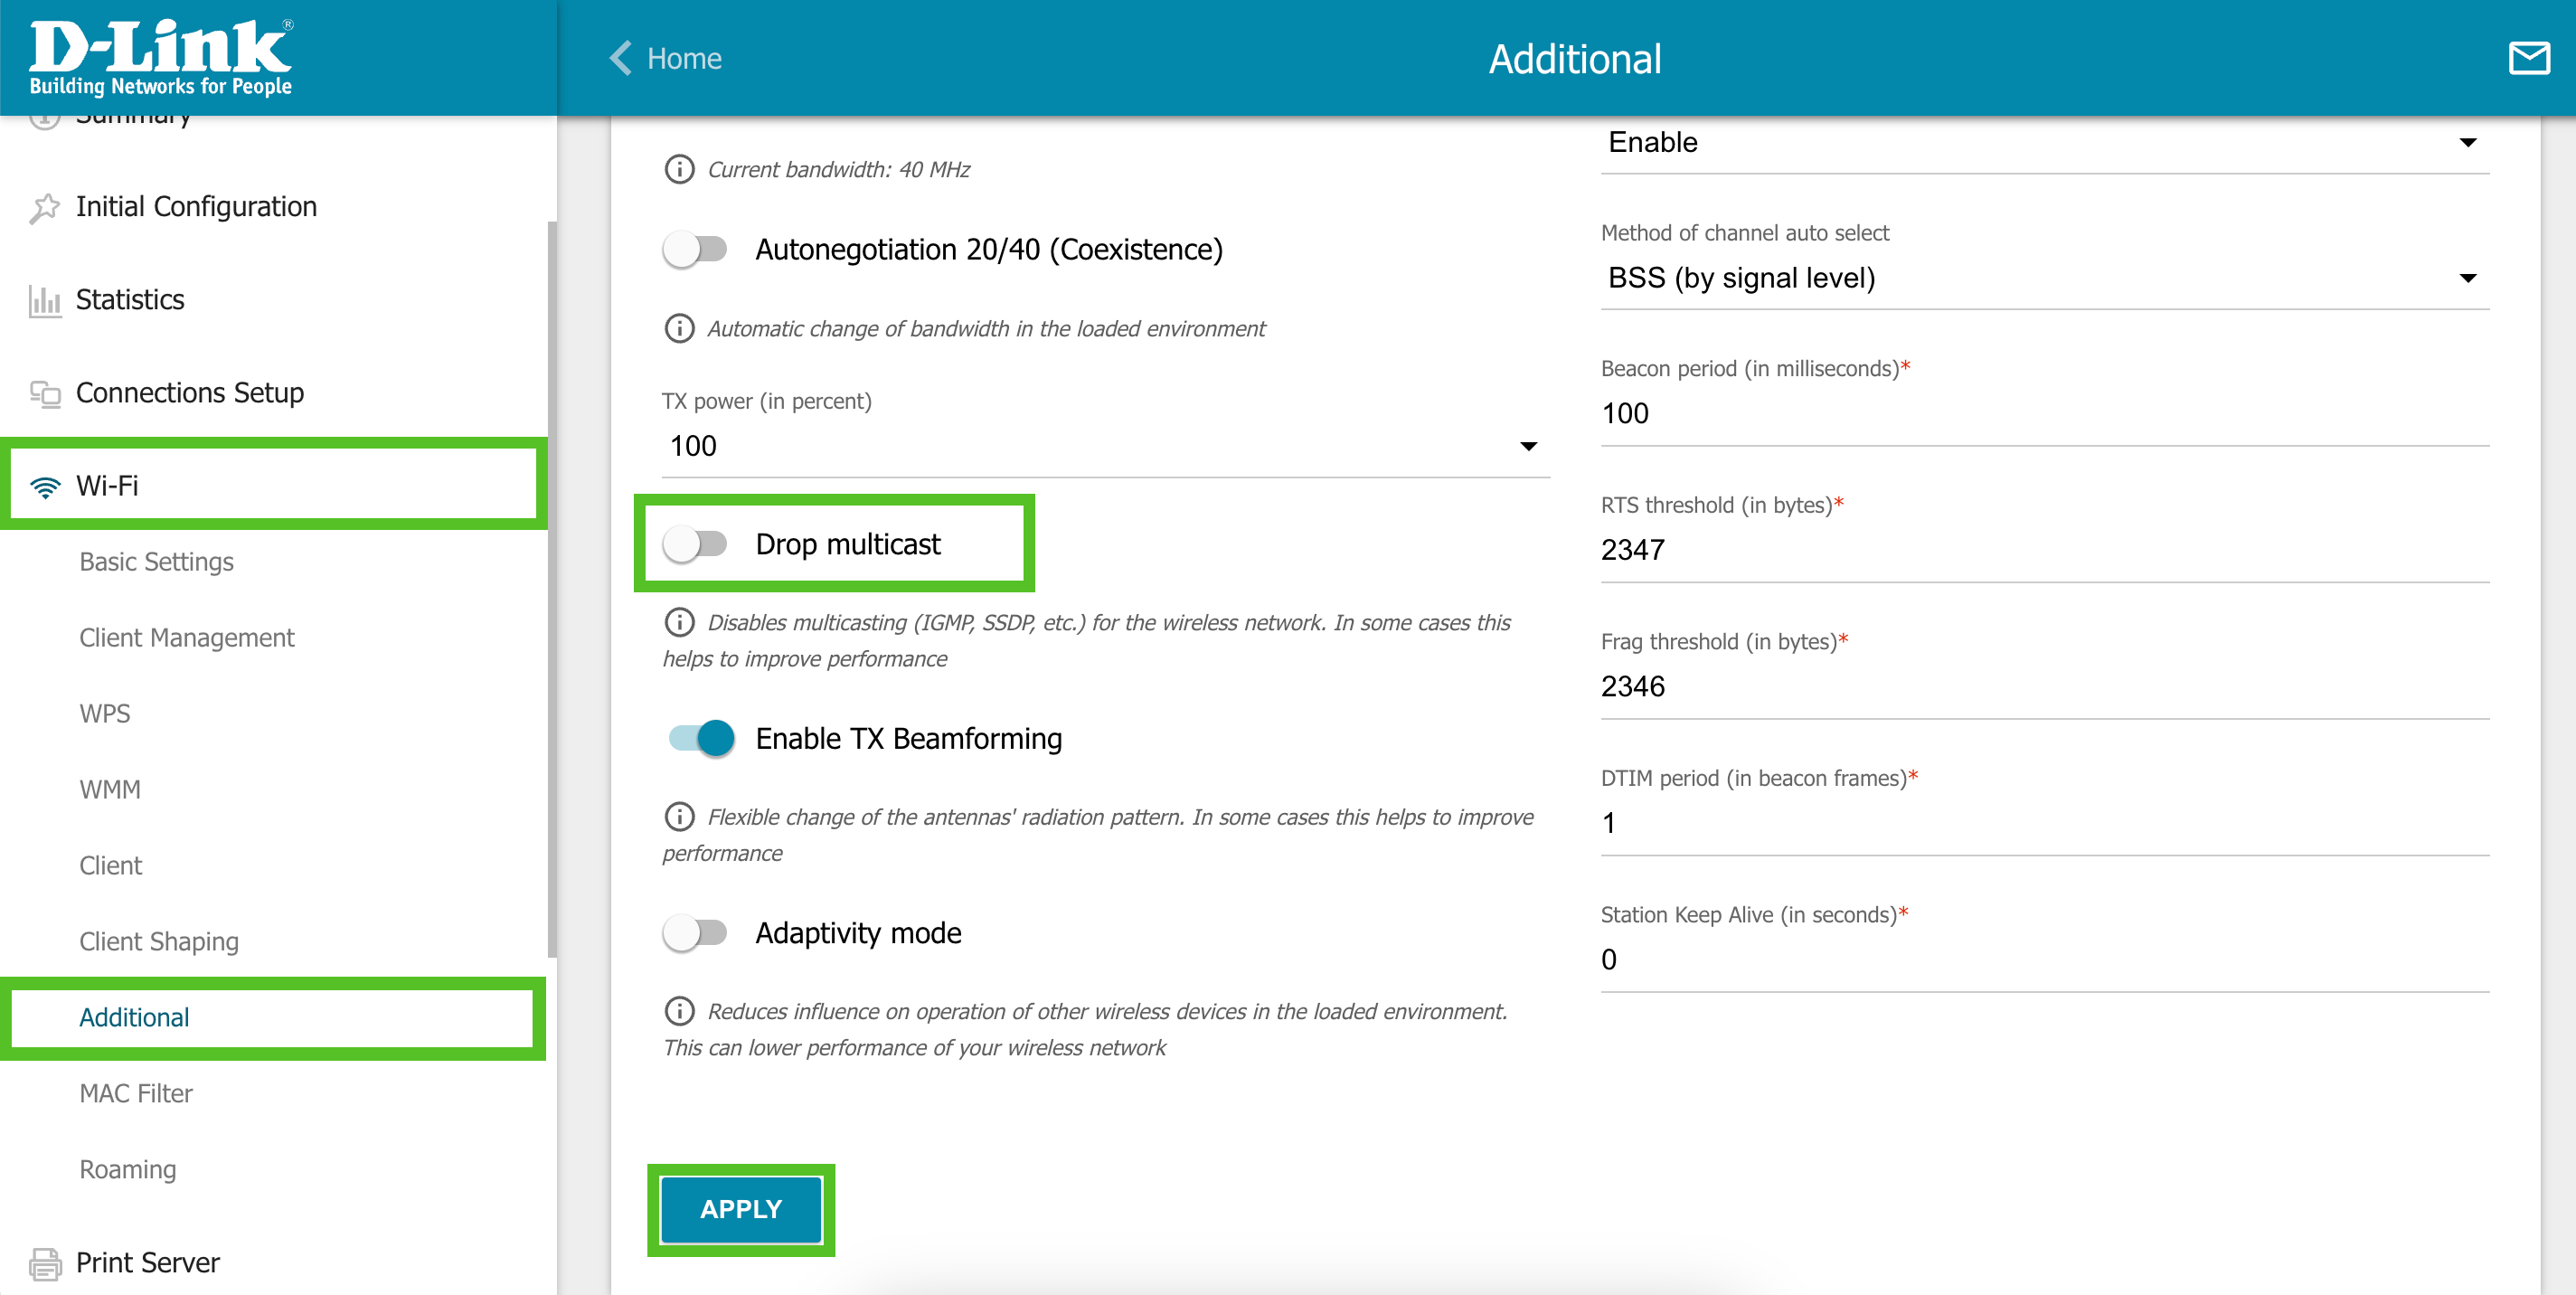The height and width of the screenshot is (1295, 2576).
Task: Toggle Adaptivity mode switch
Action: pos(696,933)
